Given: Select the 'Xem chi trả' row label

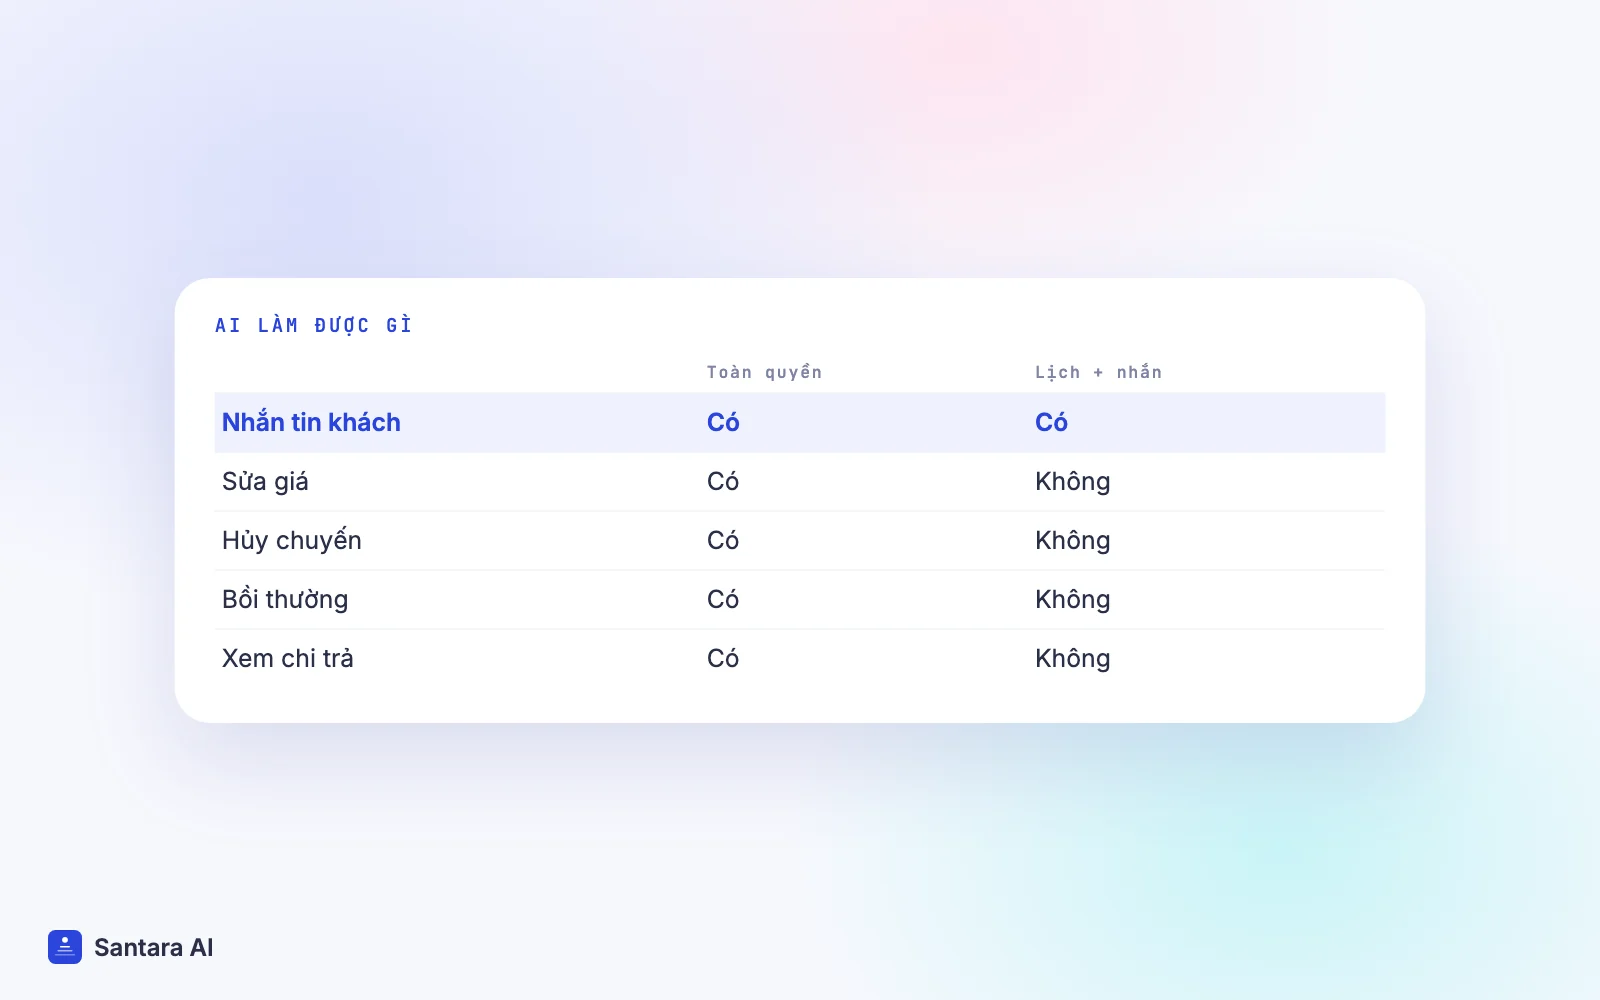Looking at the screenshot, I should coord(288,658).
